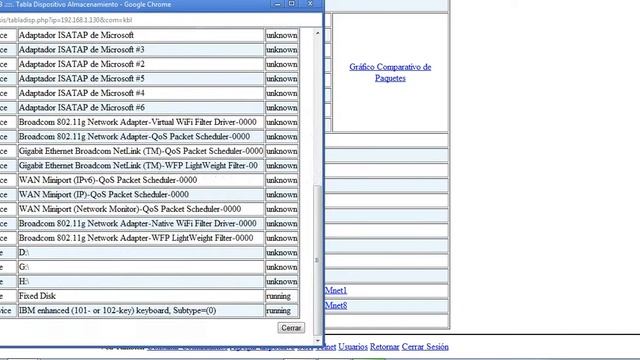640x360 pixels.
Task: Select the 'D:\' drive cell
Action: [141, 253]
